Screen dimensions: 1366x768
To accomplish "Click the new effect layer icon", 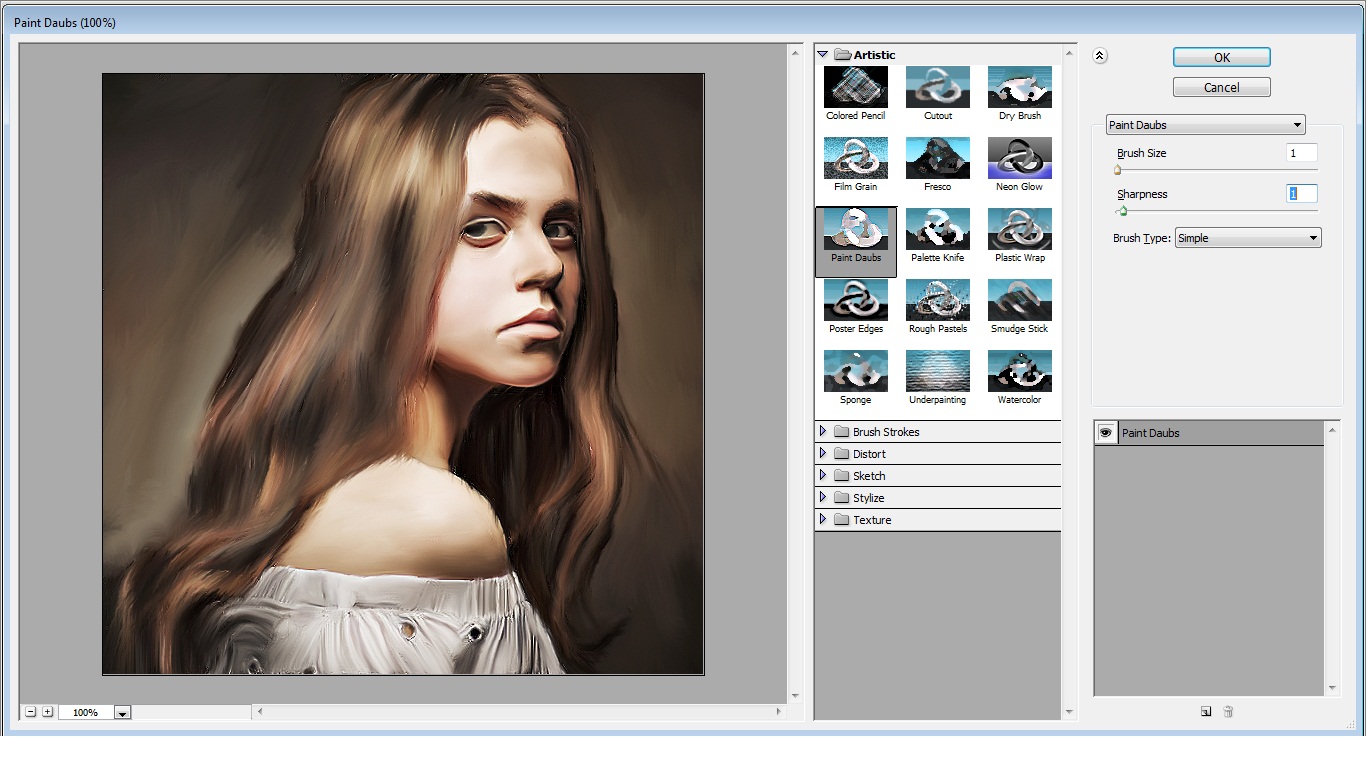I will [1206, 712].
